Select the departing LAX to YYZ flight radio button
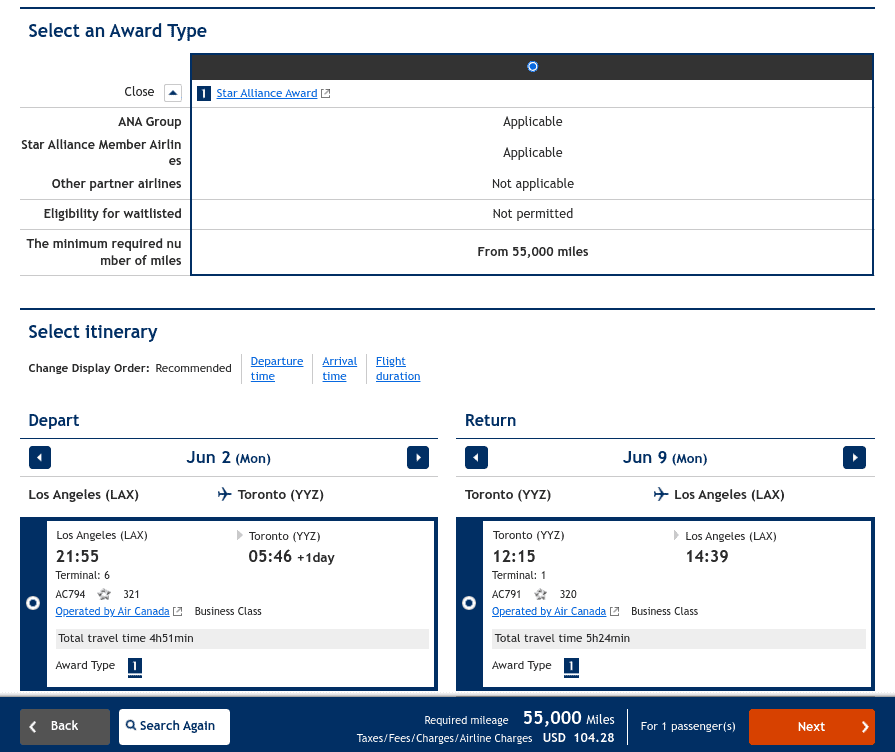The height and width of the screenshot is (752, 895). click(x=33, y=603)
